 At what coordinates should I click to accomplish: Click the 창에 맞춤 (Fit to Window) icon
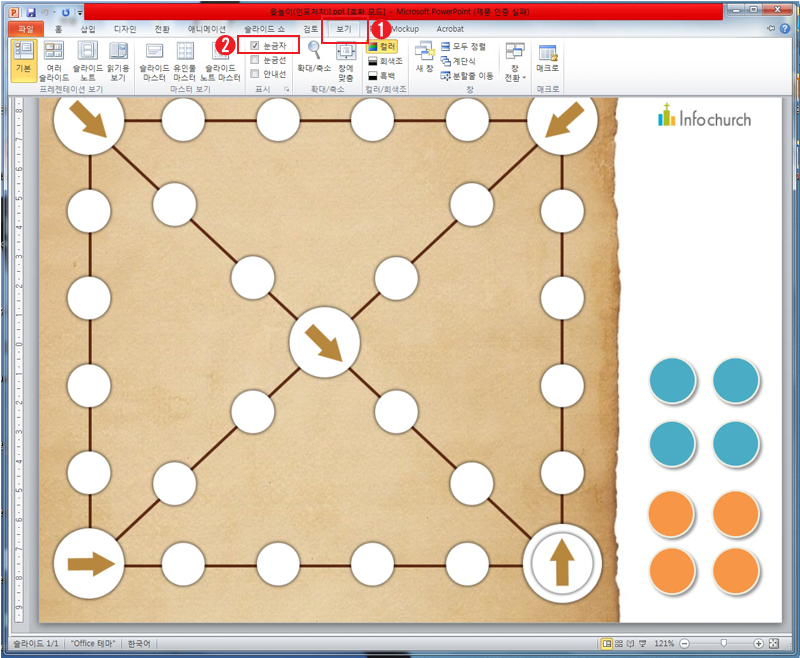(345, 59)
